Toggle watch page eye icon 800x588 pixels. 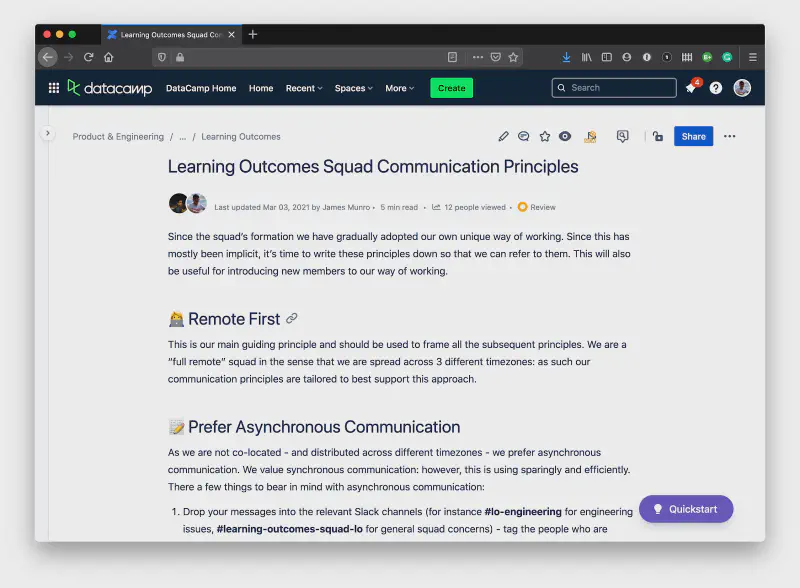point(565,137)
